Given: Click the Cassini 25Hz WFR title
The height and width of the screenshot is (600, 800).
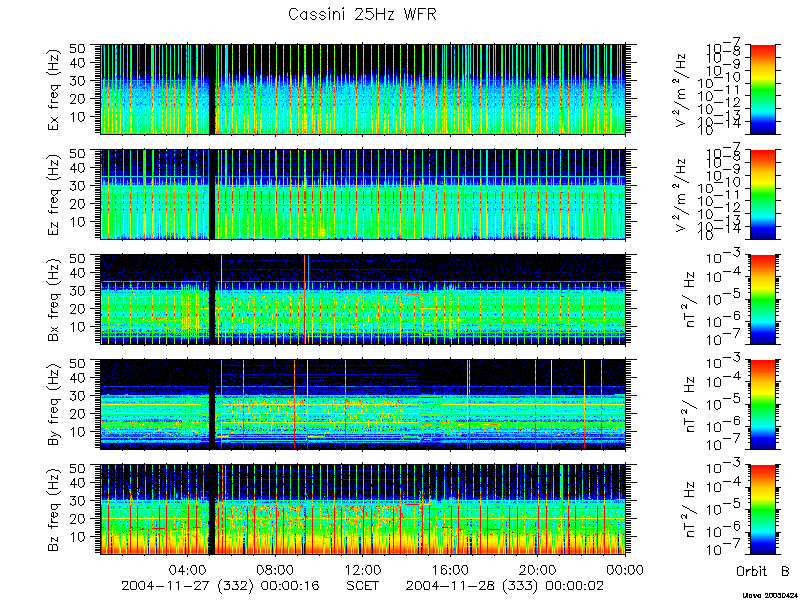Looking at the screenshot, I should [x=362, y=14].
